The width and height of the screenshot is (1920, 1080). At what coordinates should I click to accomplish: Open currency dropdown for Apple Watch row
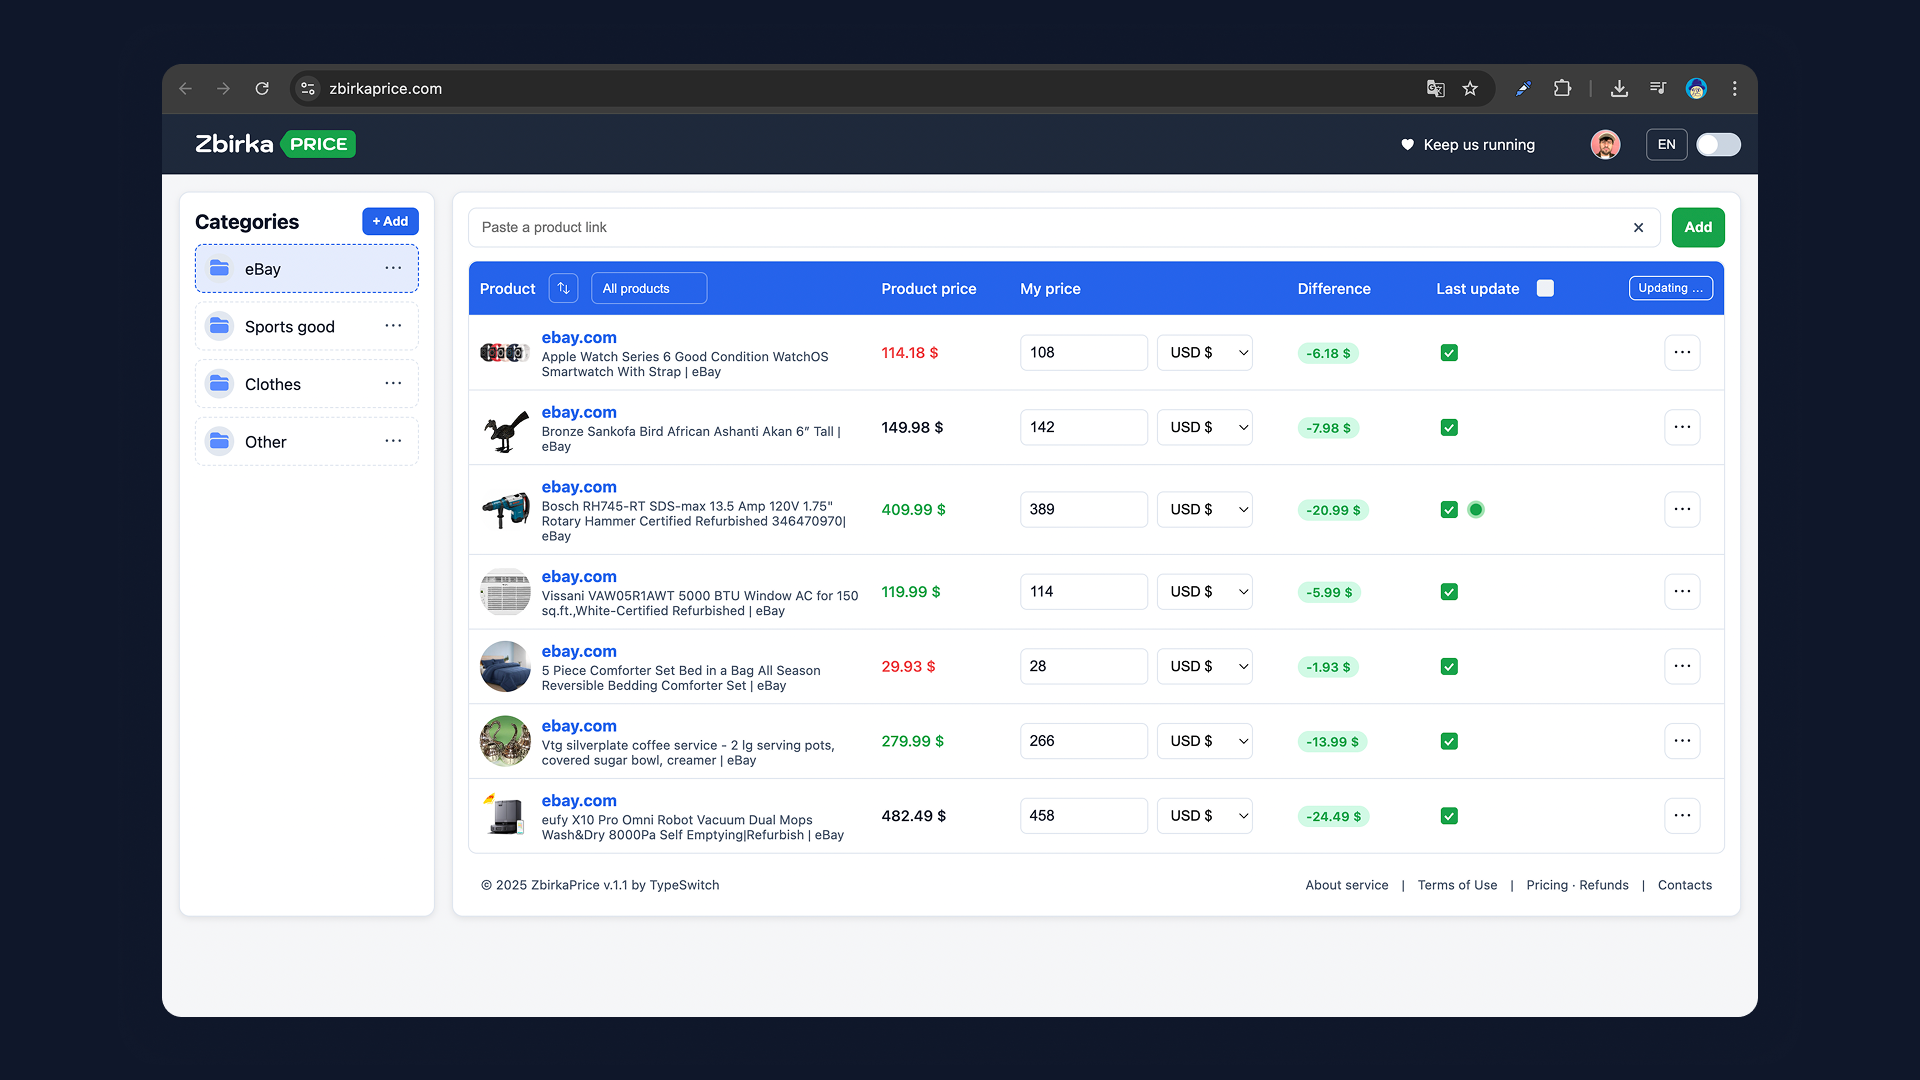[x=1205, y=352]
